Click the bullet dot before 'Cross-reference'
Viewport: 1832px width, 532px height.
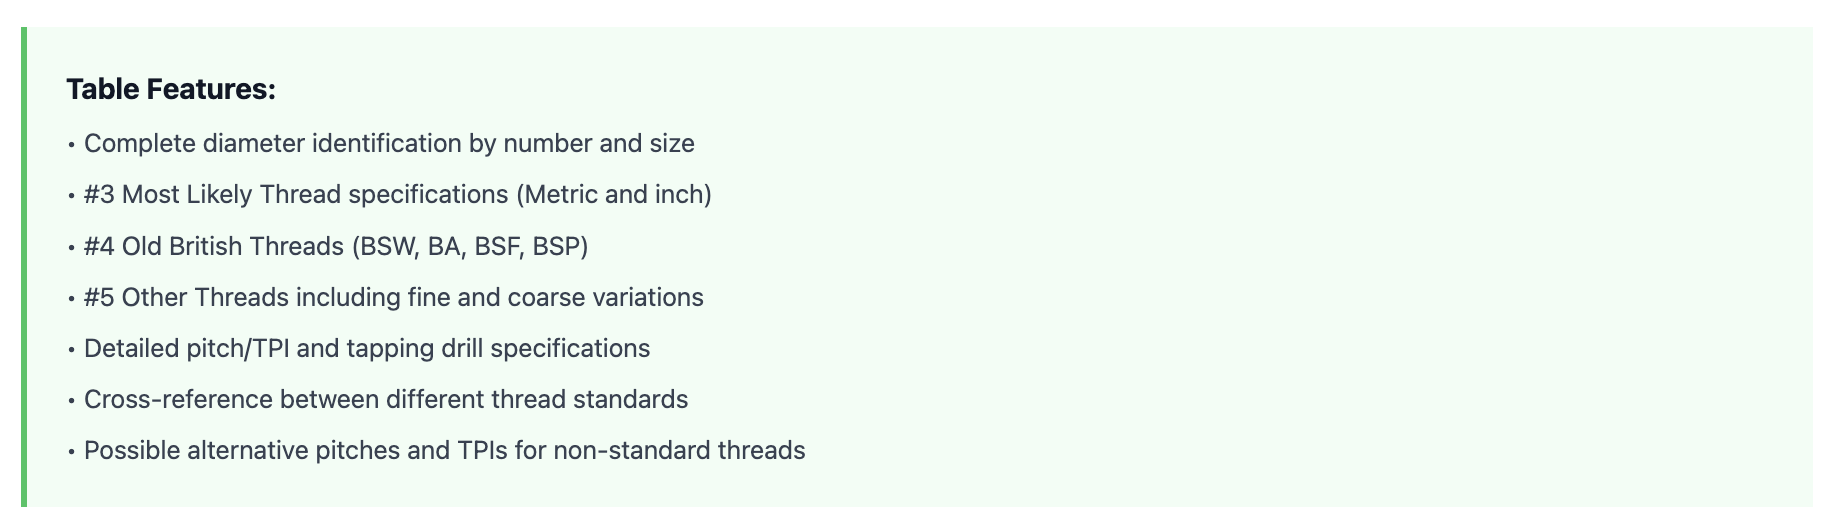coord(71,401)
